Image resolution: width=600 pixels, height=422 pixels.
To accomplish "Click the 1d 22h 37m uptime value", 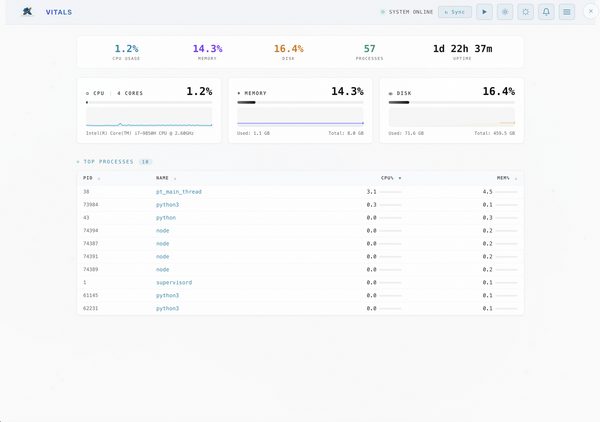I will click(x=462, y=49).
